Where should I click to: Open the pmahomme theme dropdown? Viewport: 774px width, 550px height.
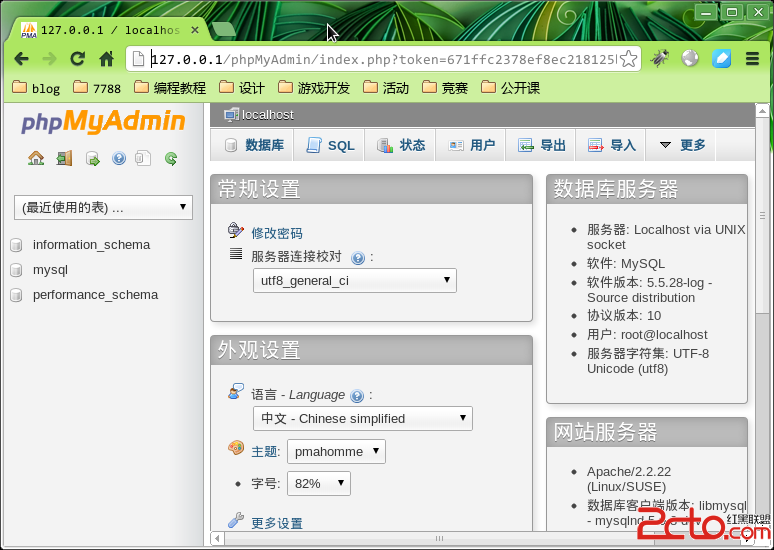pos(336,451)
